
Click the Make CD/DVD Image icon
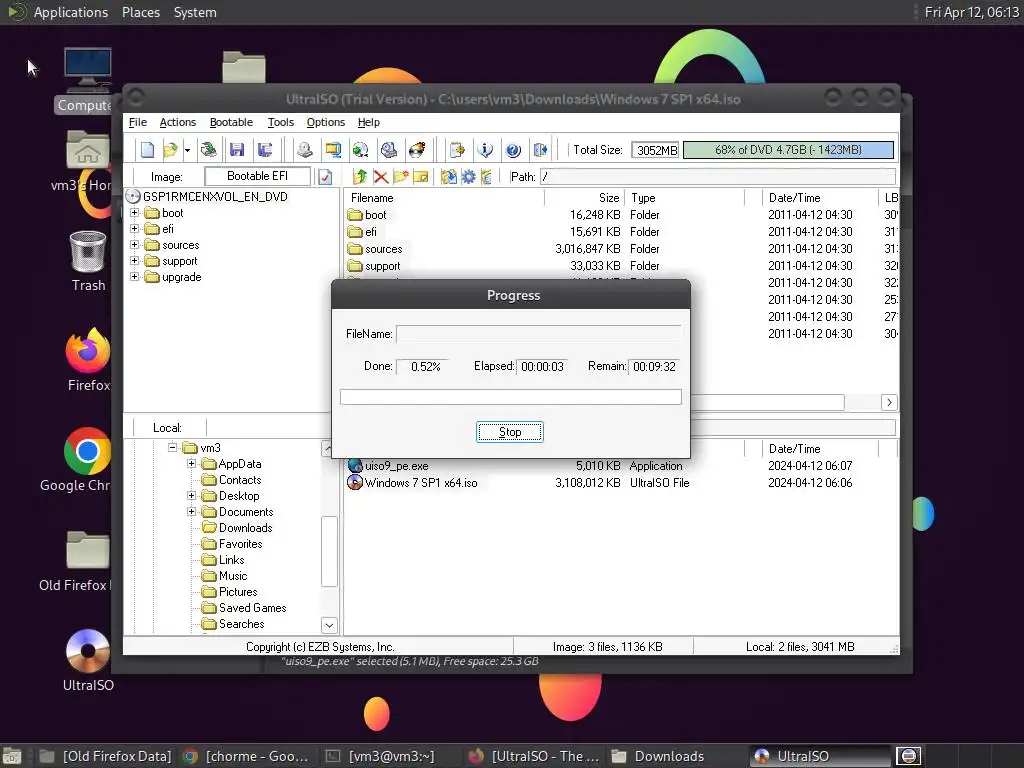pyautogui.click(x=304, y=150)
